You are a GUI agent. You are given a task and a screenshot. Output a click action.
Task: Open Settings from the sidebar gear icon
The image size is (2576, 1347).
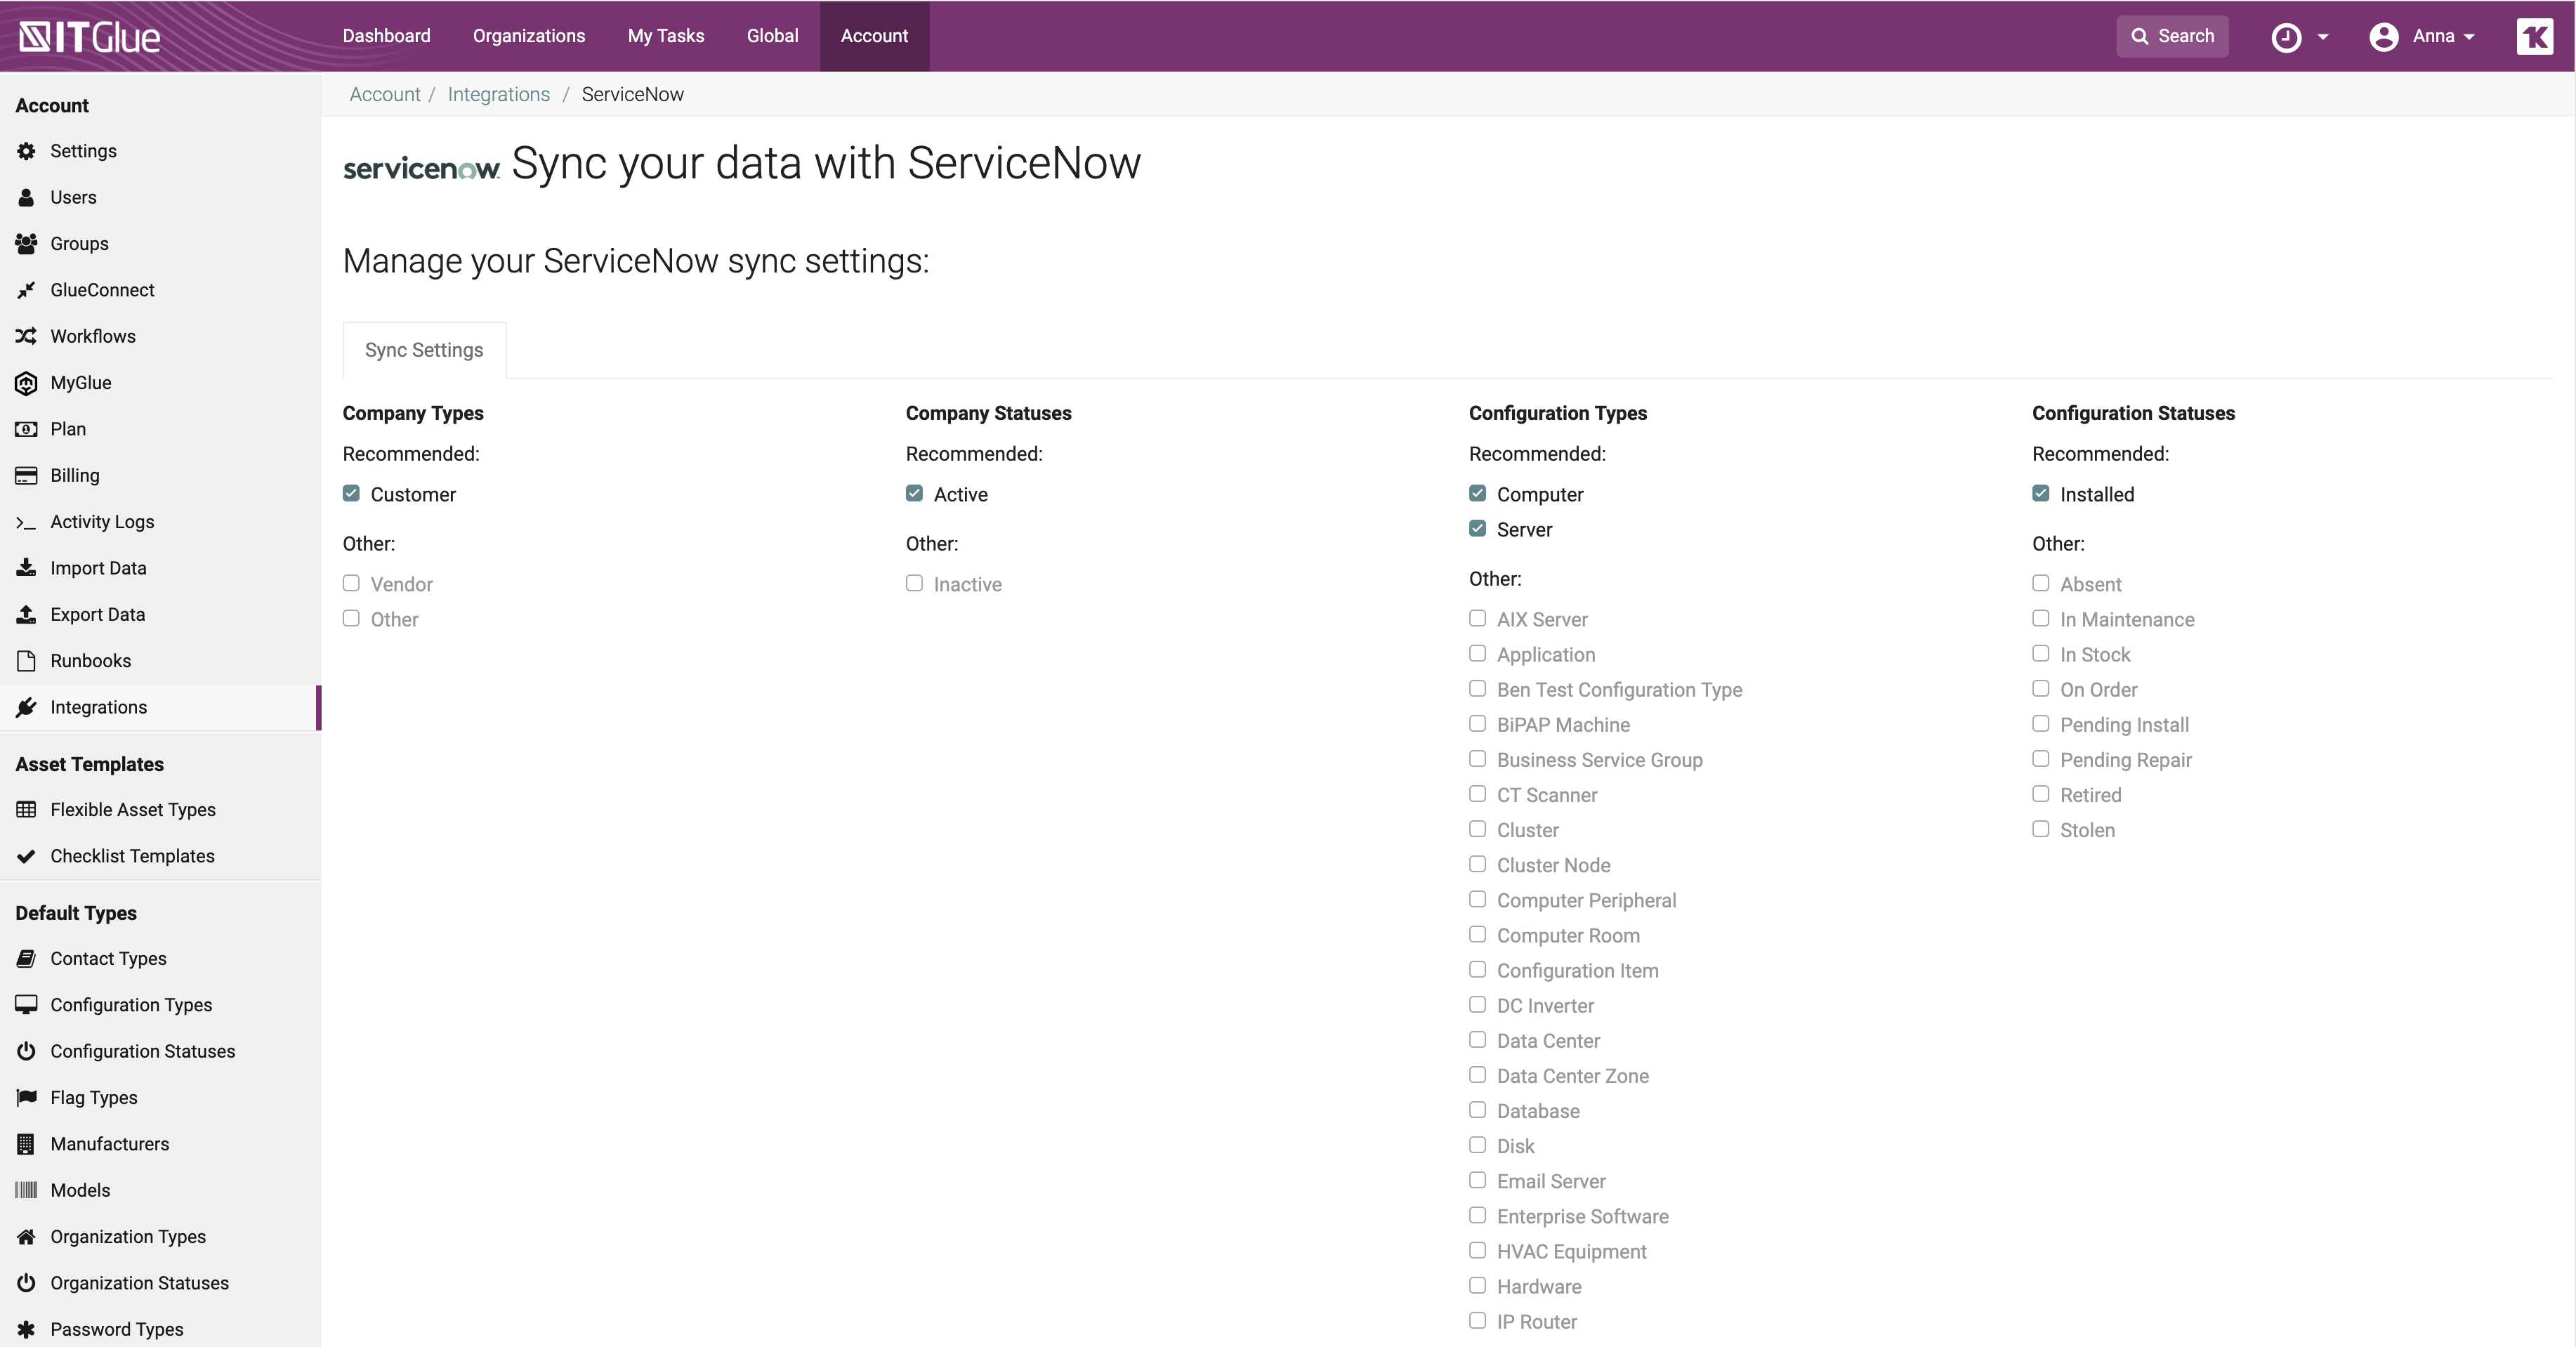coord(26,150)
